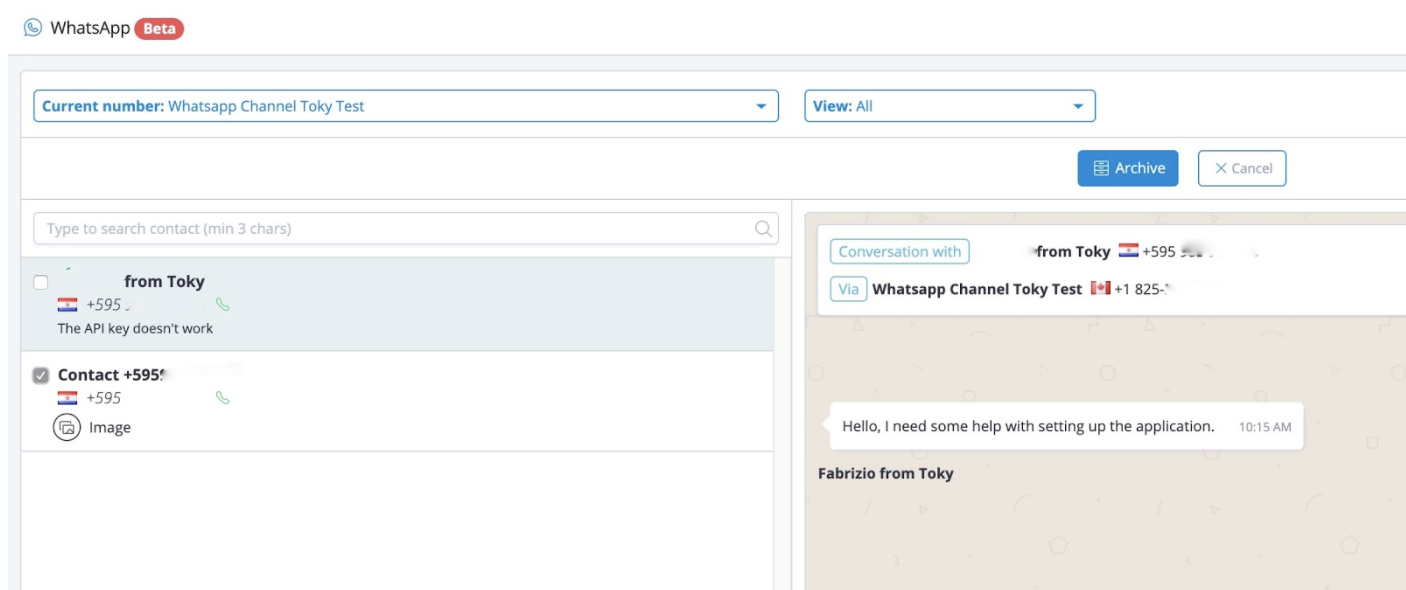The width and height of the screenshot is (1406, 590).
Task: Click the WhatsApp logo icon
Action: coord(33,28)
